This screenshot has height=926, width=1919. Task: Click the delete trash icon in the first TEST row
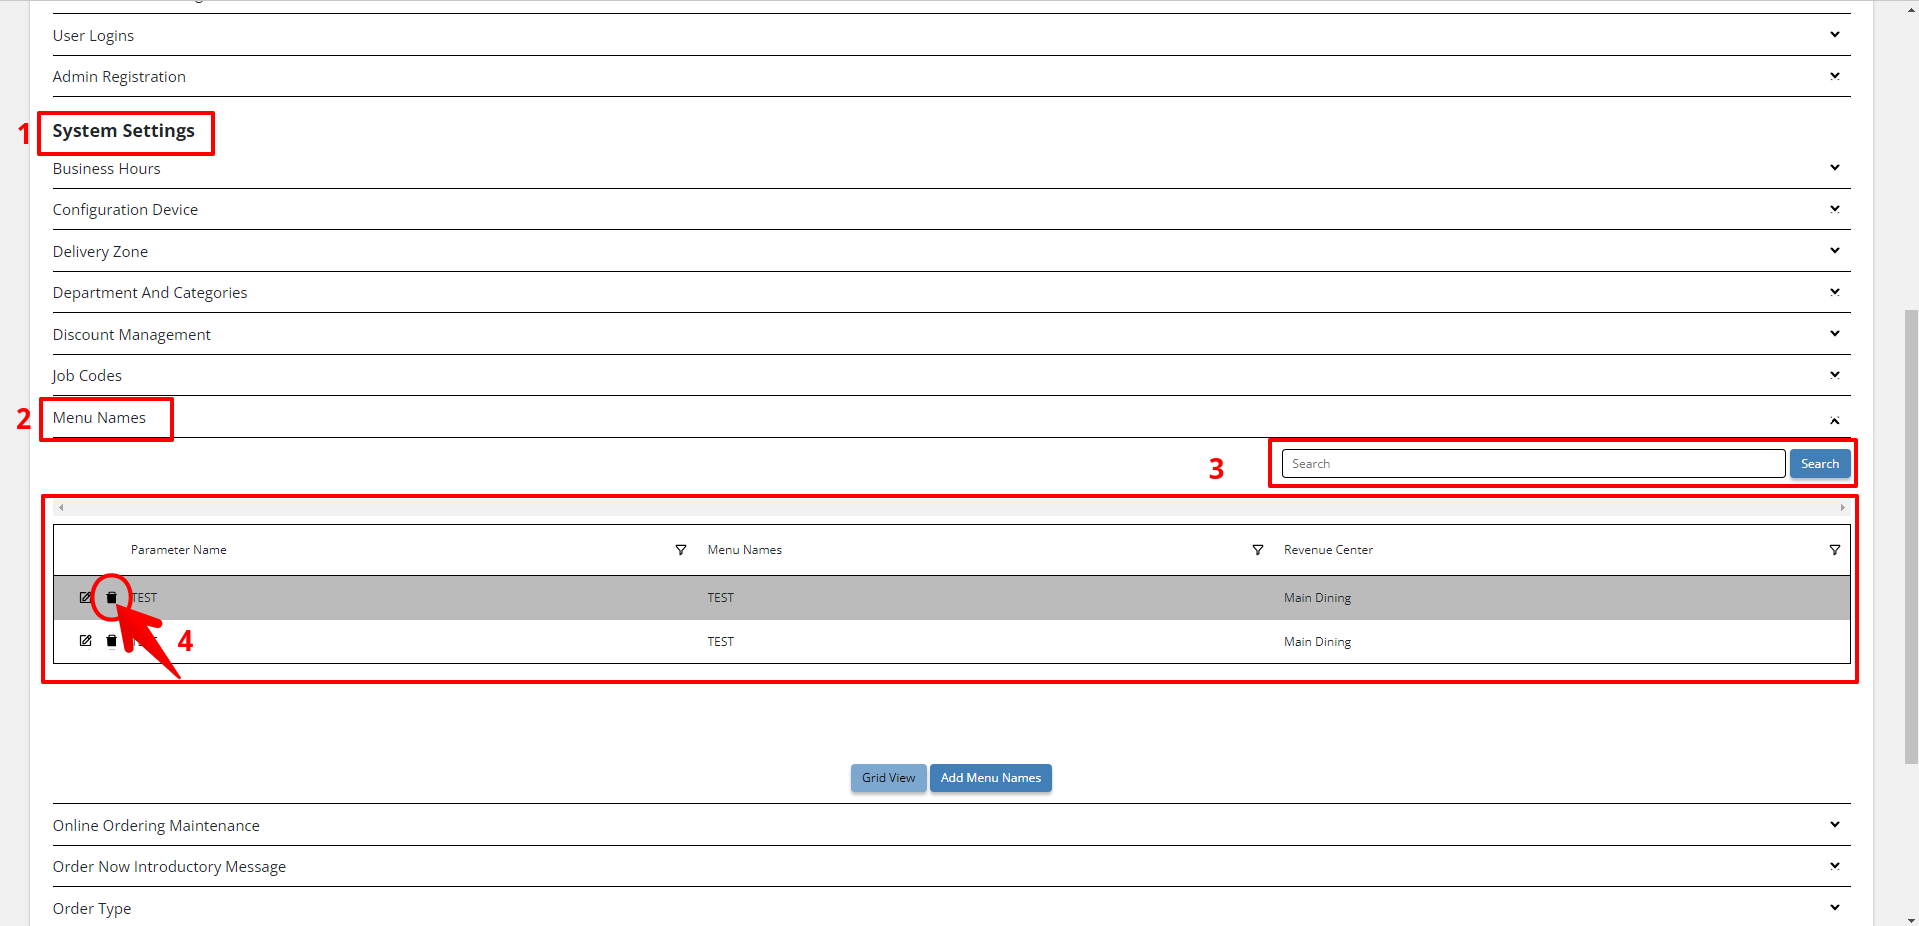(111, 597)
